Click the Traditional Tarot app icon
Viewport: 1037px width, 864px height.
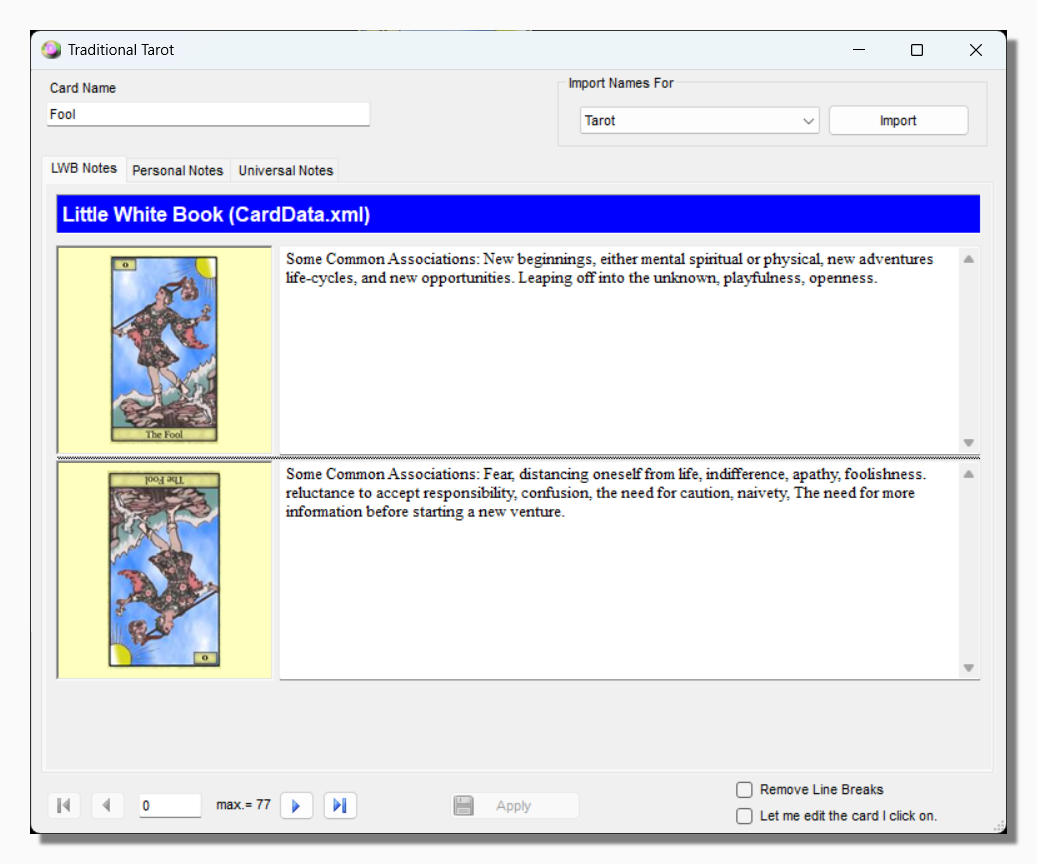tap(51, 50)
